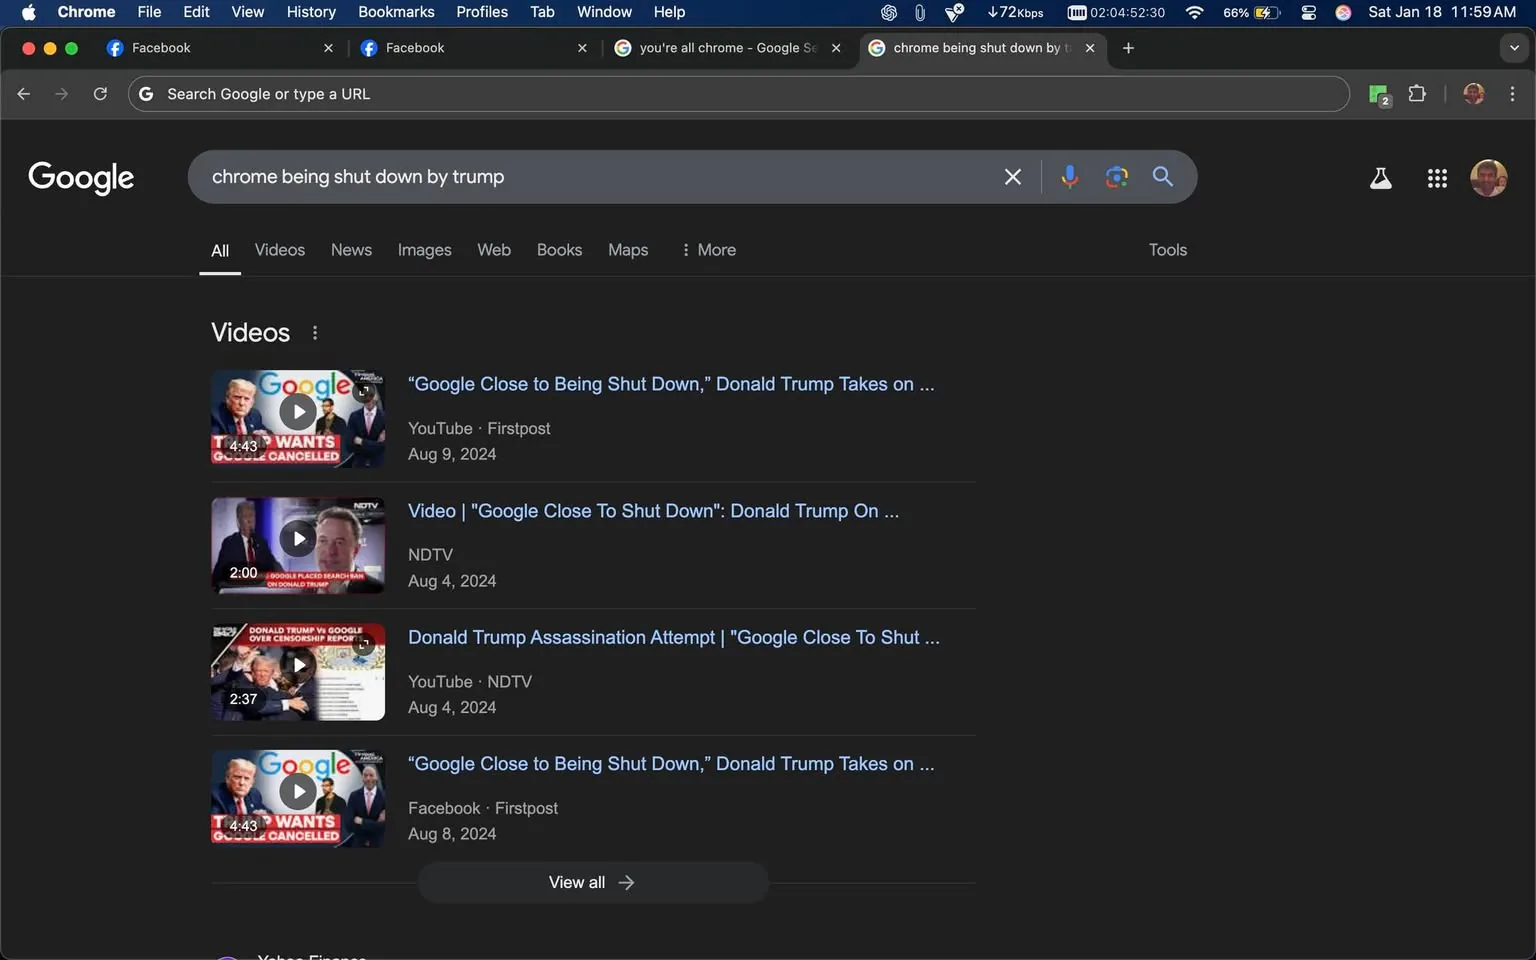
Task: Play the Firstpost video thumbnail
Action: point(297,410)
